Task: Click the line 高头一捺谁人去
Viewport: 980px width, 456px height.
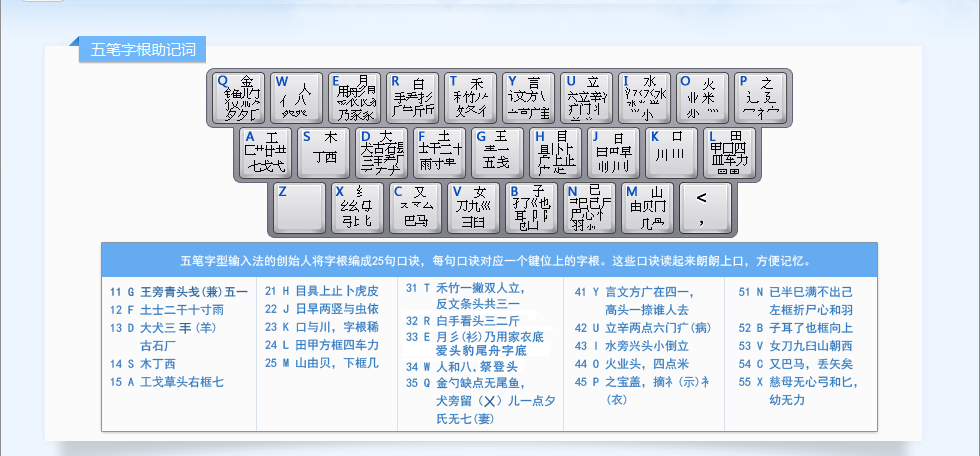Action: point(647,310)
